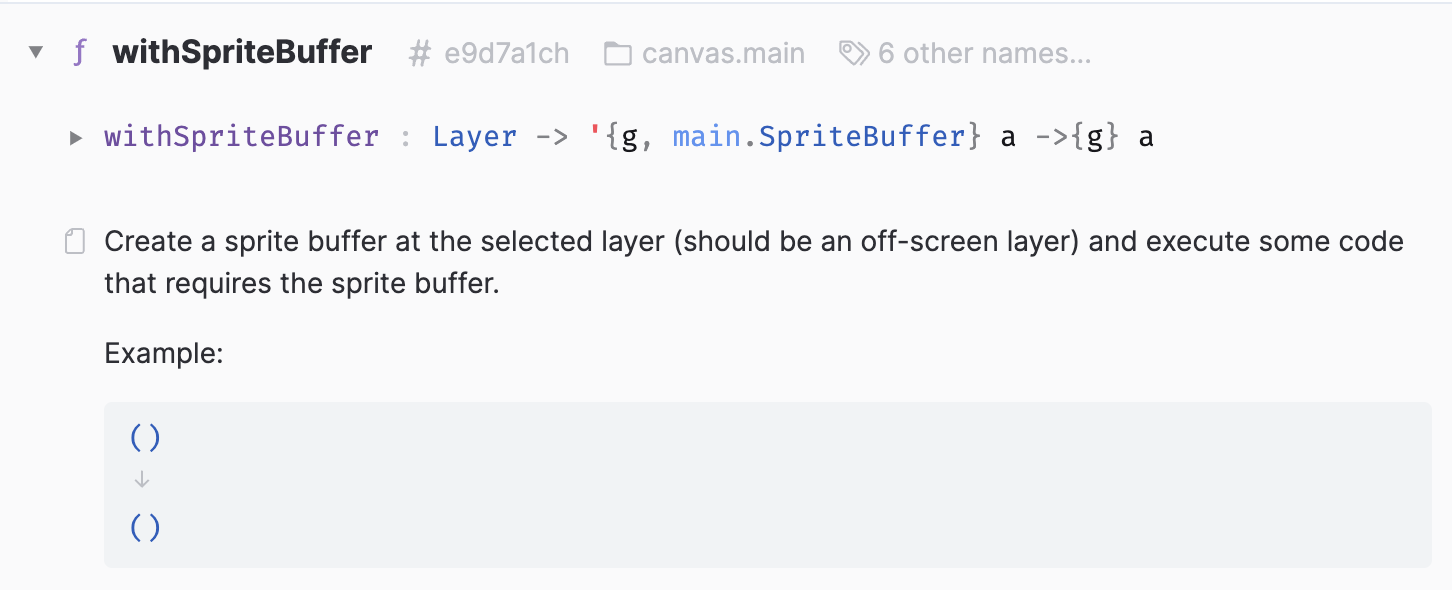Collapse the withSpriteBuffer definition

(36, 52)
